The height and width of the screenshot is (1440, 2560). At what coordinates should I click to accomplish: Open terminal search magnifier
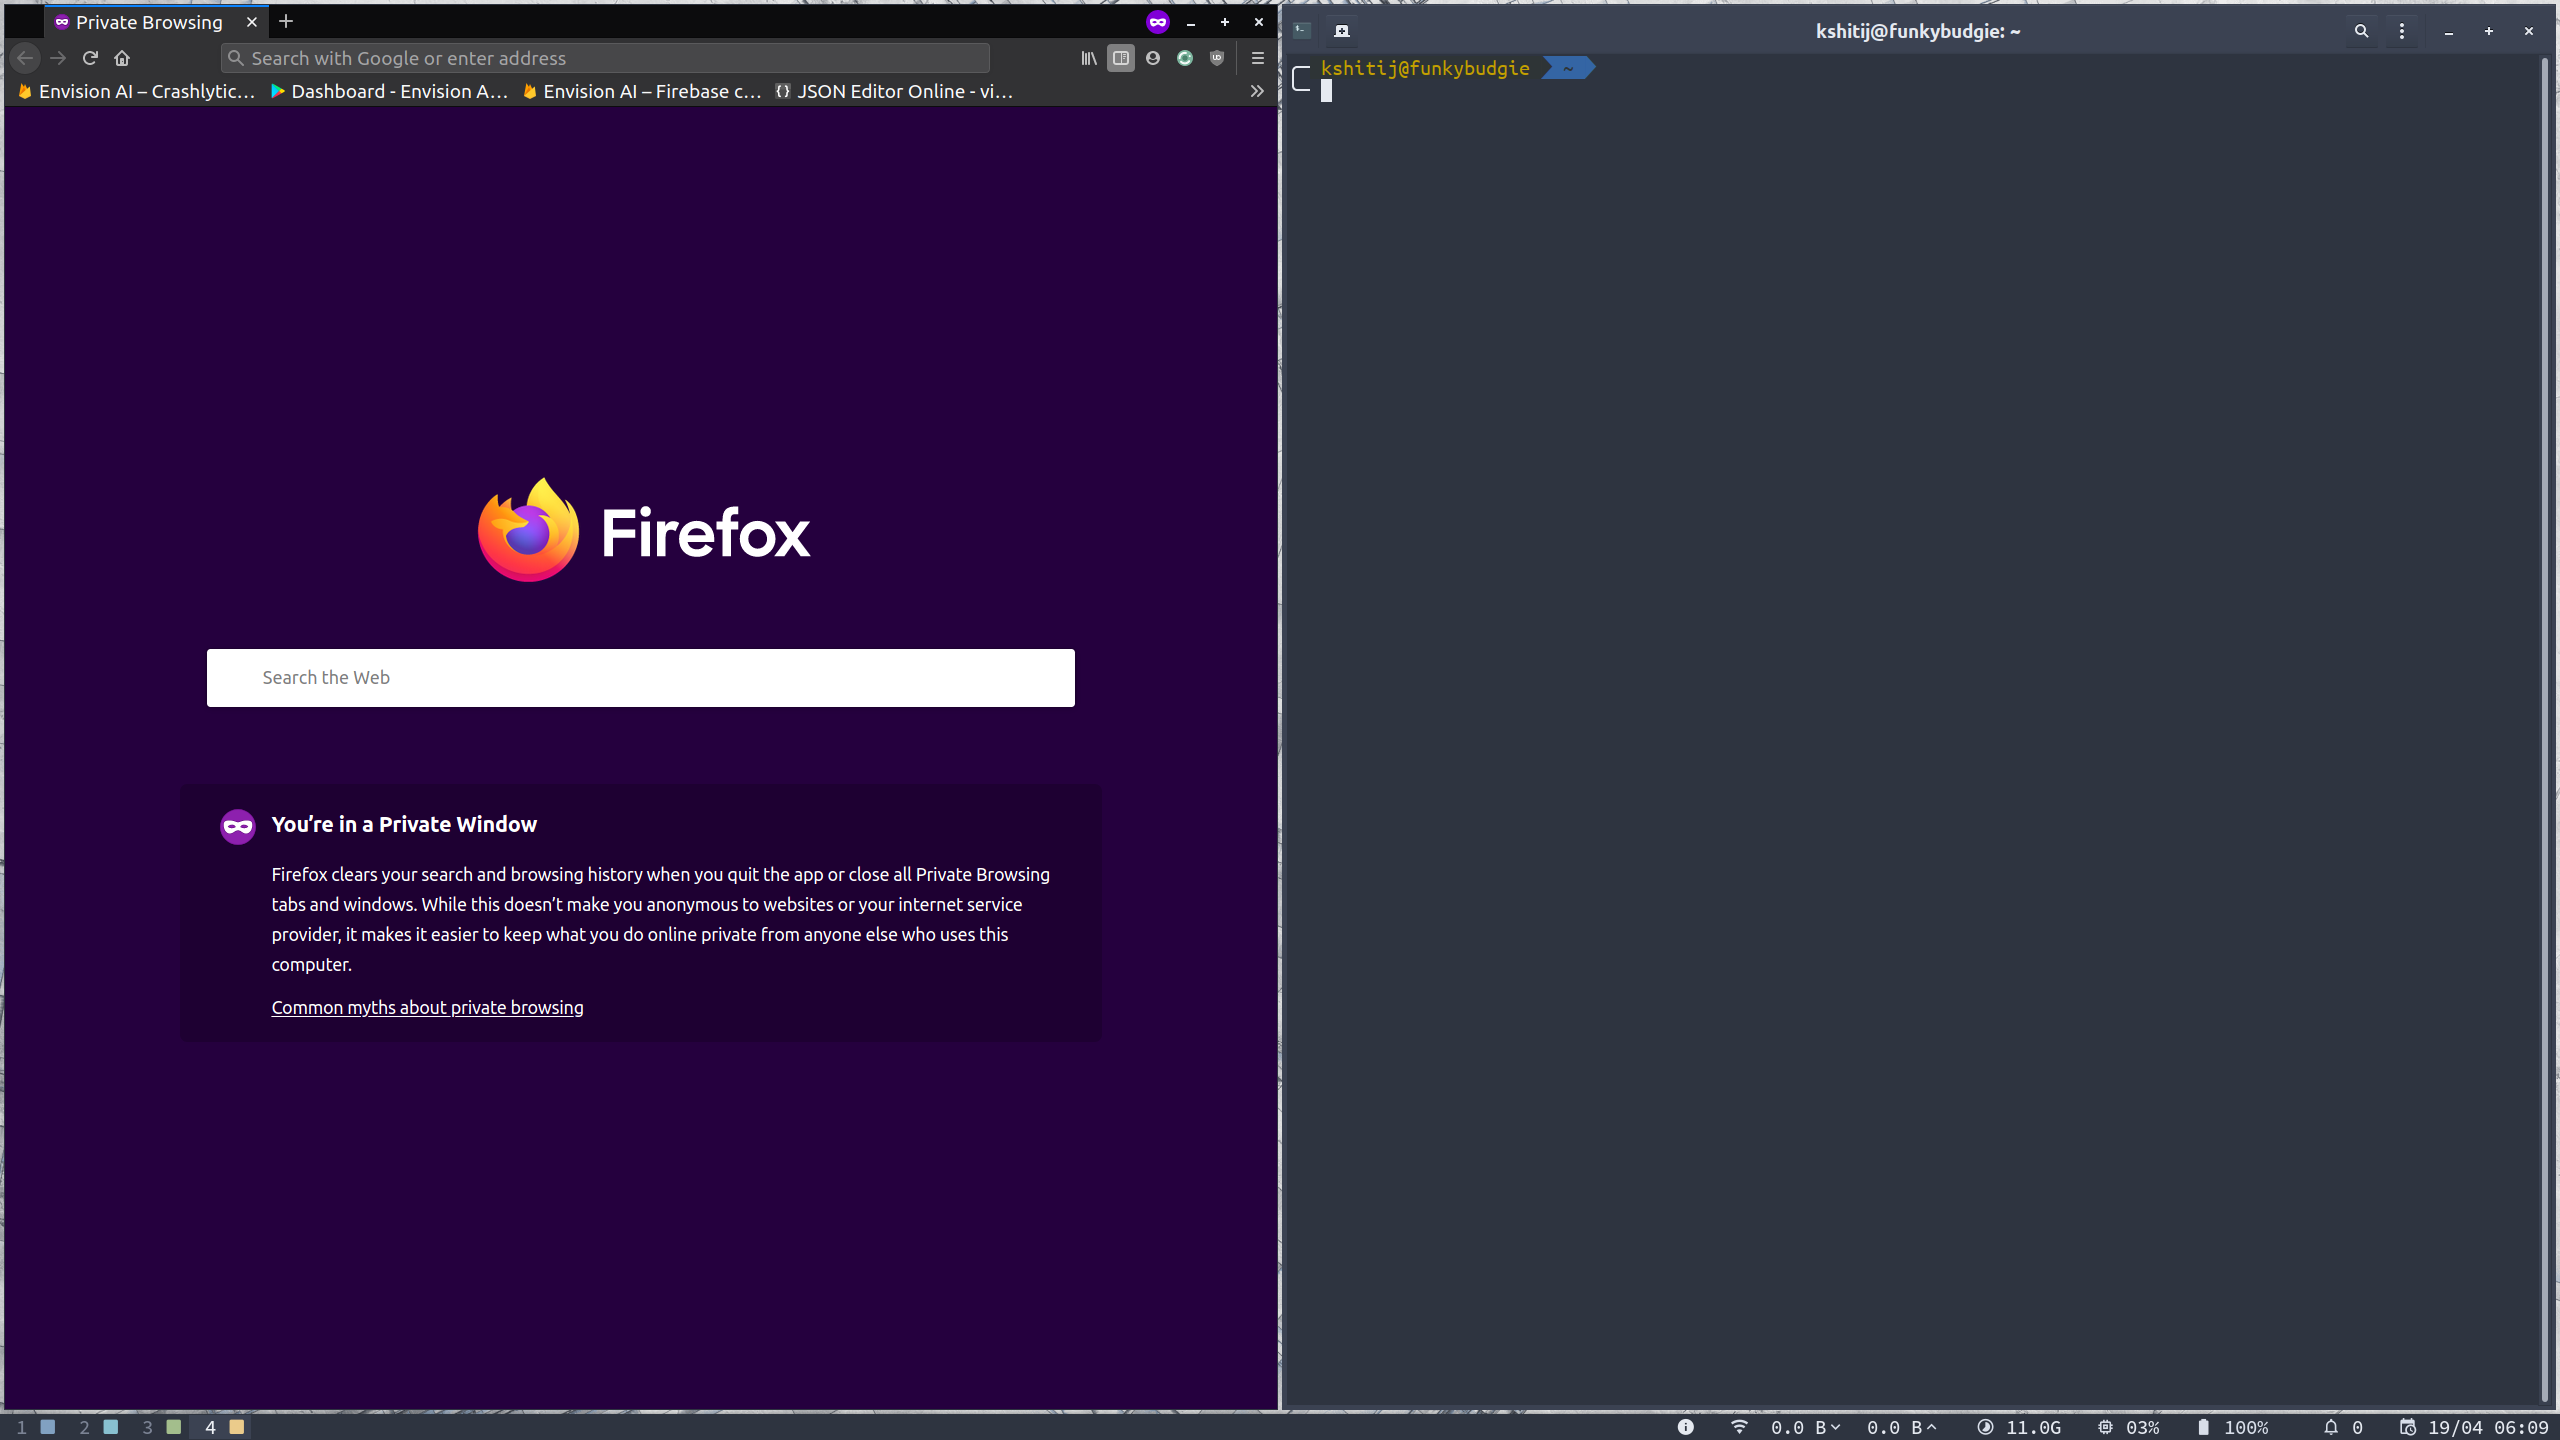click(2361, 31)
